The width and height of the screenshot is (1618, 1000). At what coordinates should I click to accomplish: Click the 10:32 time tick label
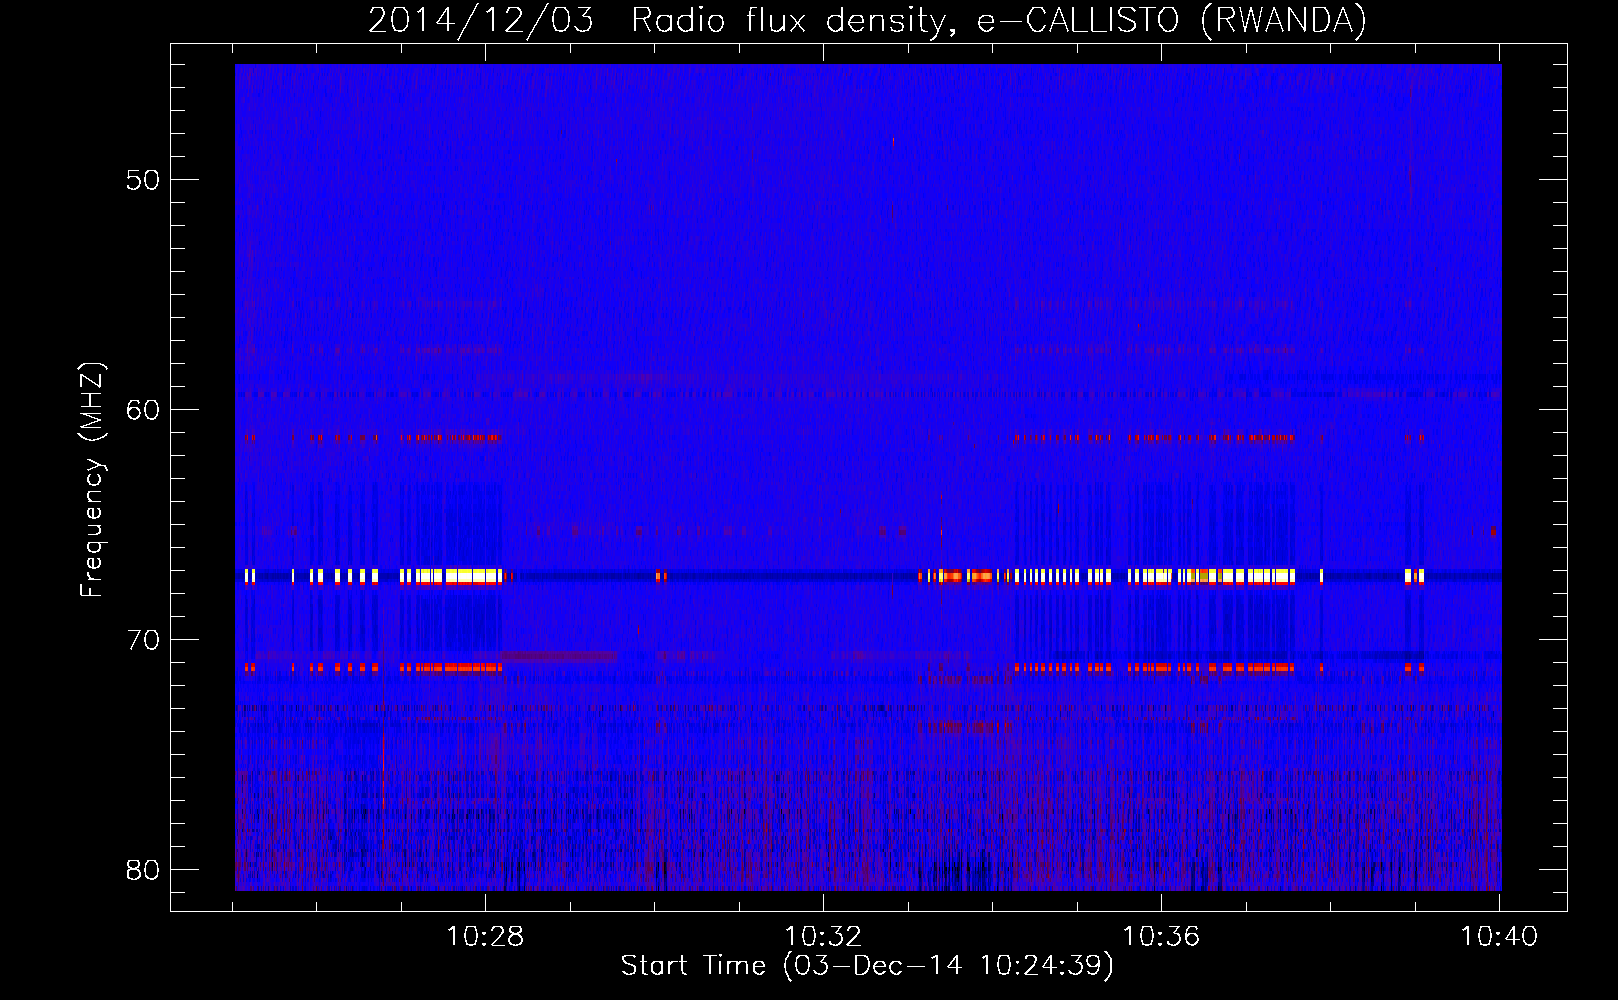coord(823,937)
